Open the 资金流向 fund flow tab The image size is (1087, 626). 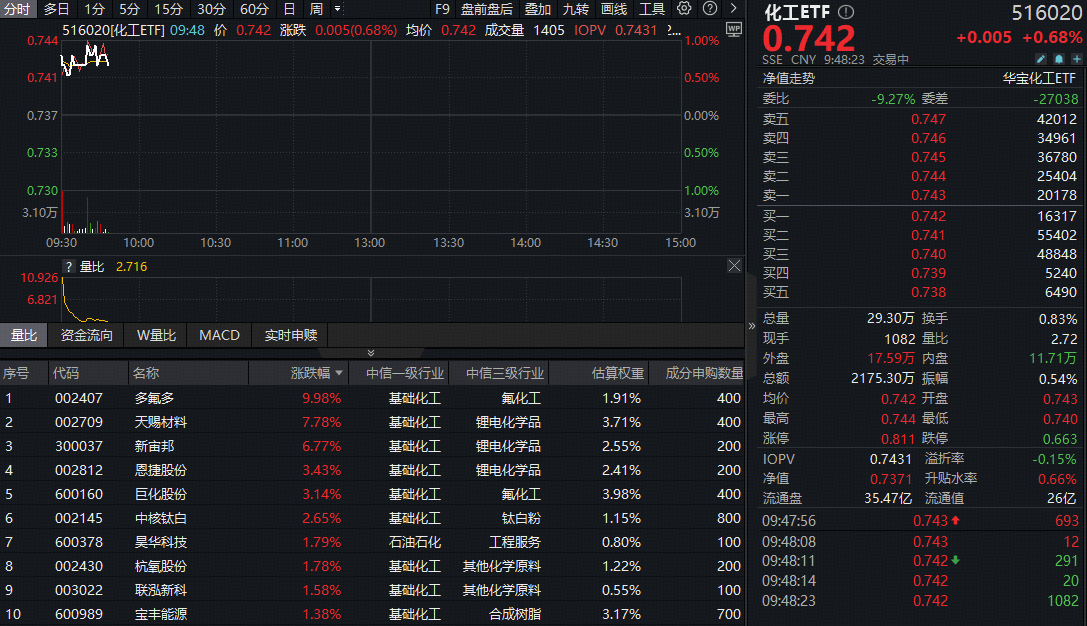[84, 335]
